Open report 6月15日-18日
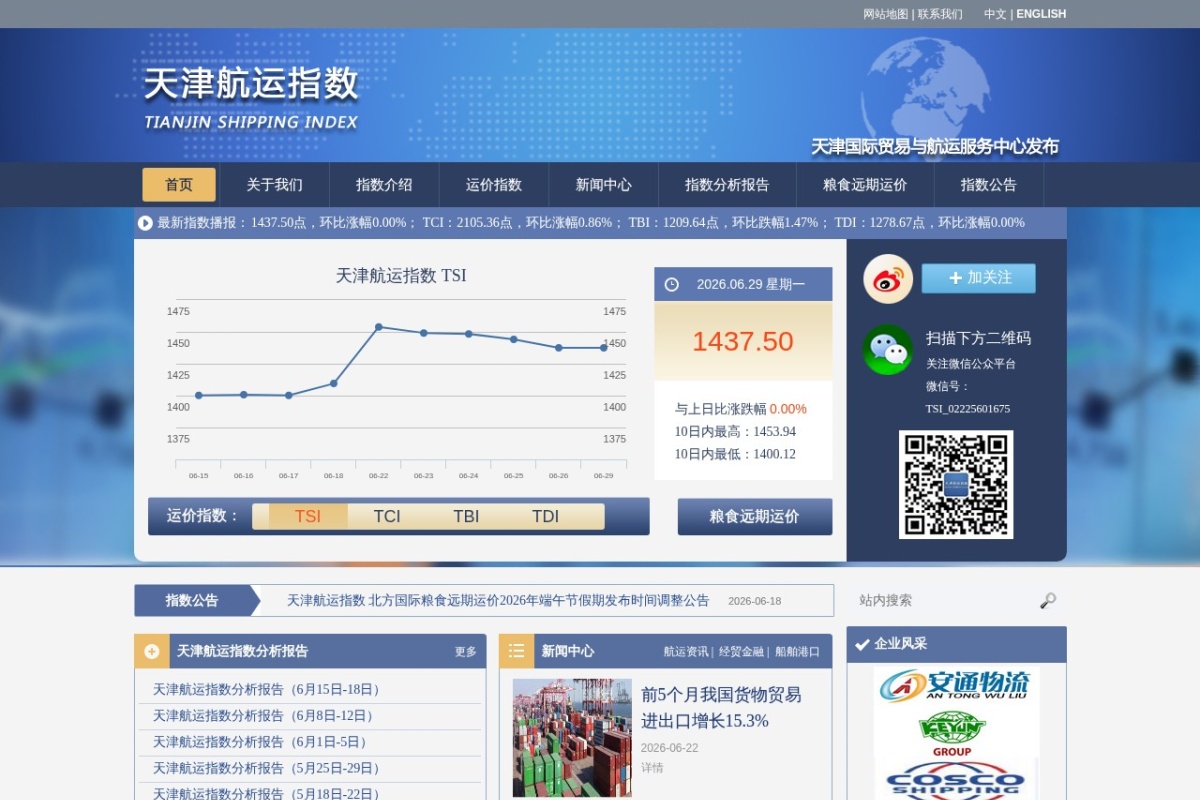The image size is (1200, 800). click(269, 690)
